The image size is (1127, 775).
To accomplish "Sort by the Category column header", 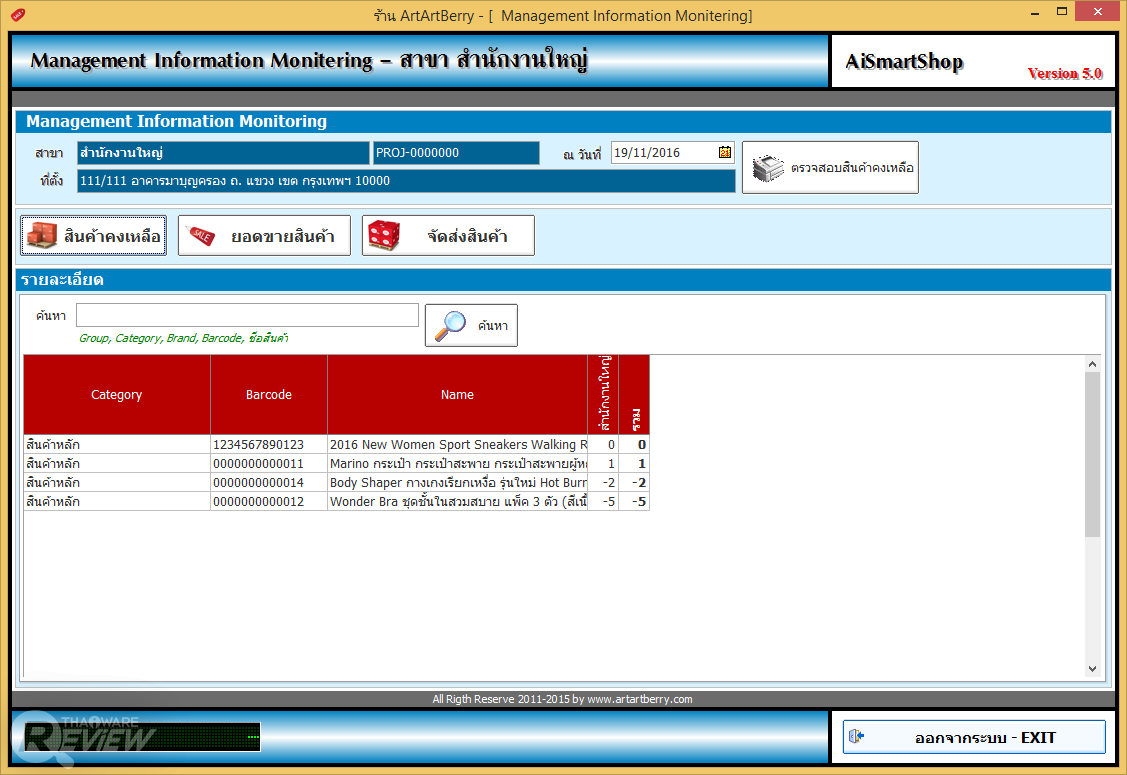I will [x=116, y=395].
